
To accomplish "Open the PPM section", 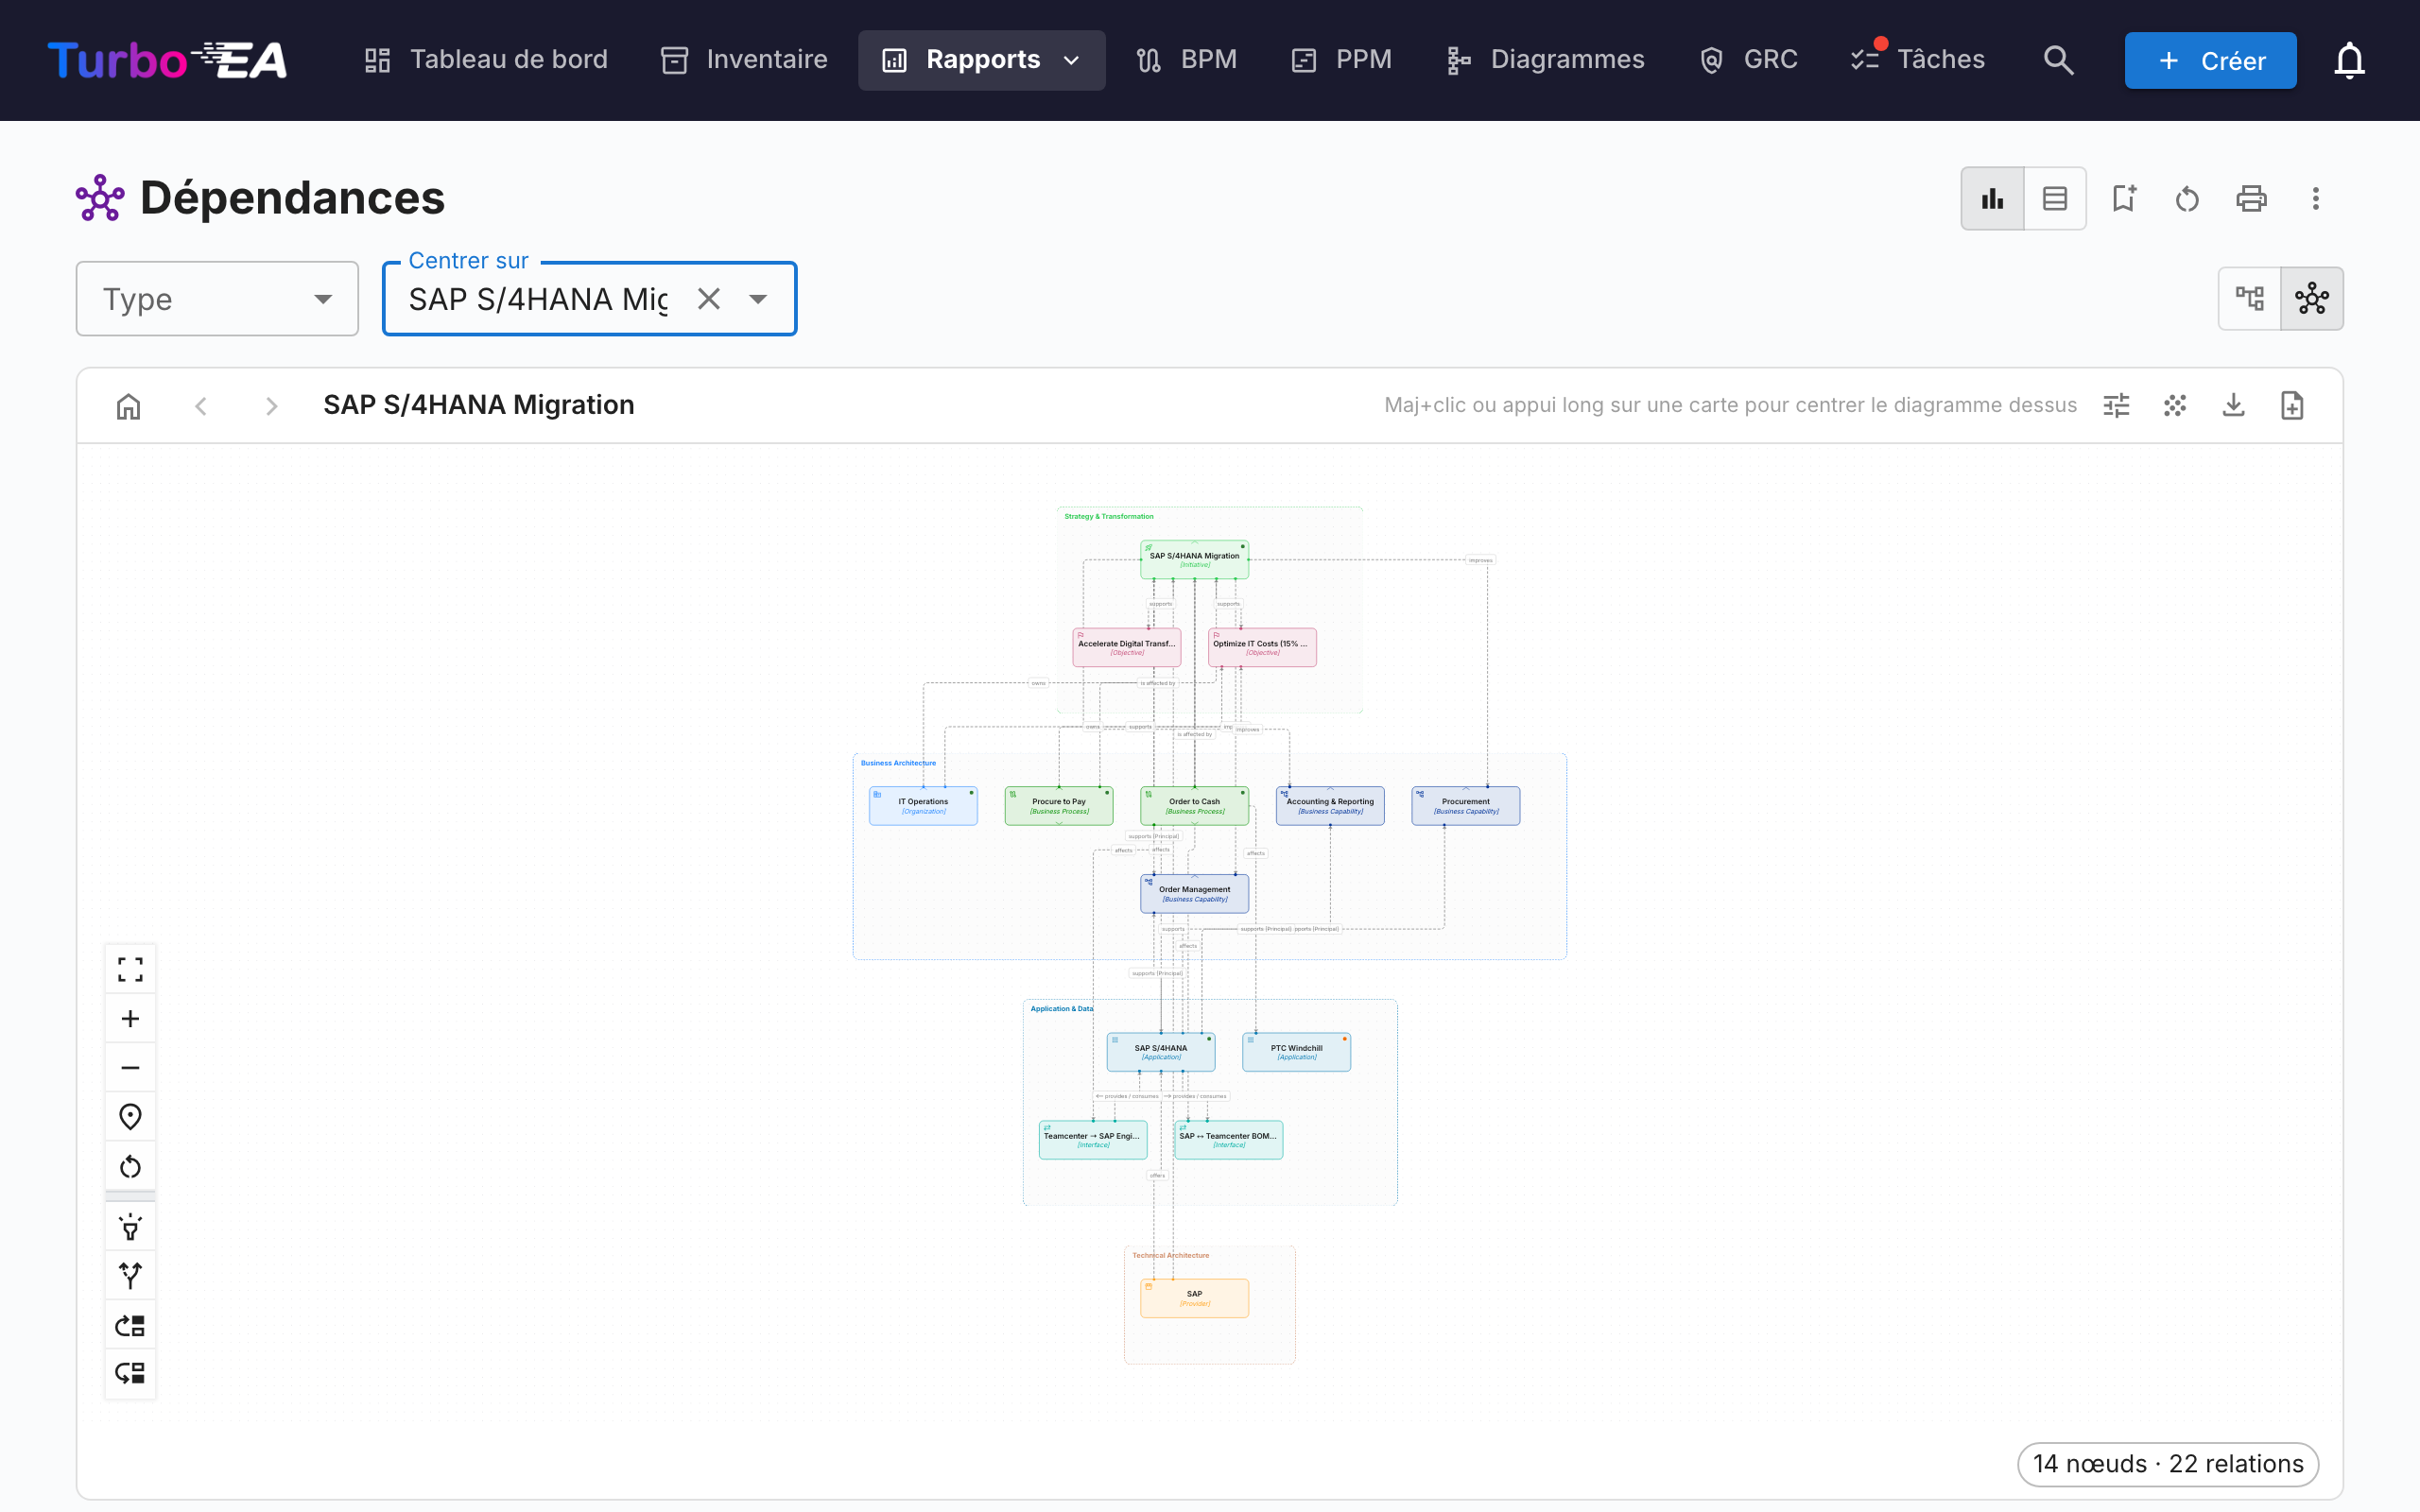I will click(1341, 60).
